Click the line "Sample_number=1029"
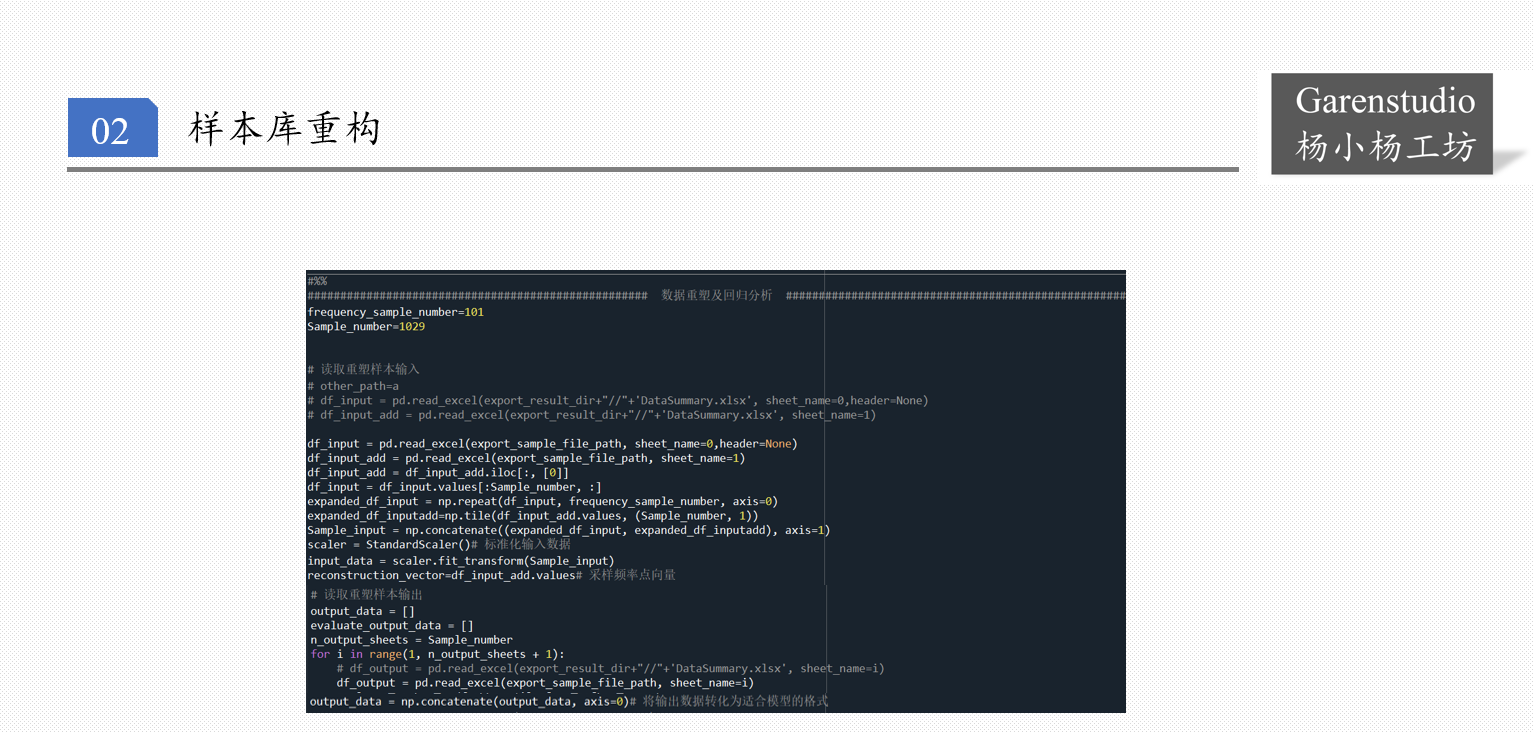This screenshot has width=1534, height=733. (366, 327)
